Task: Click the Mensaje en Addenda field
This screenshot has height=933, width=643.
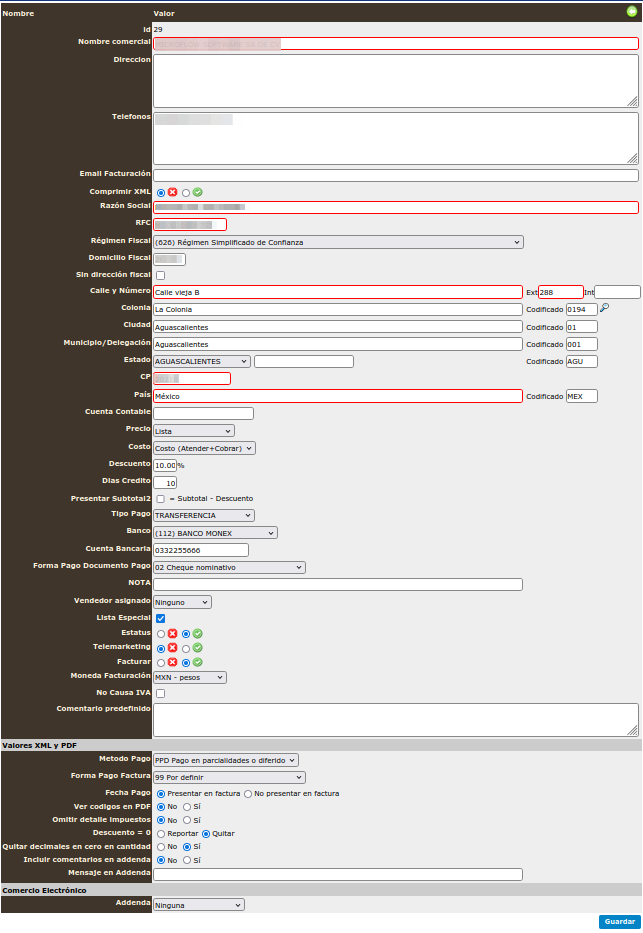Action: 338,874
